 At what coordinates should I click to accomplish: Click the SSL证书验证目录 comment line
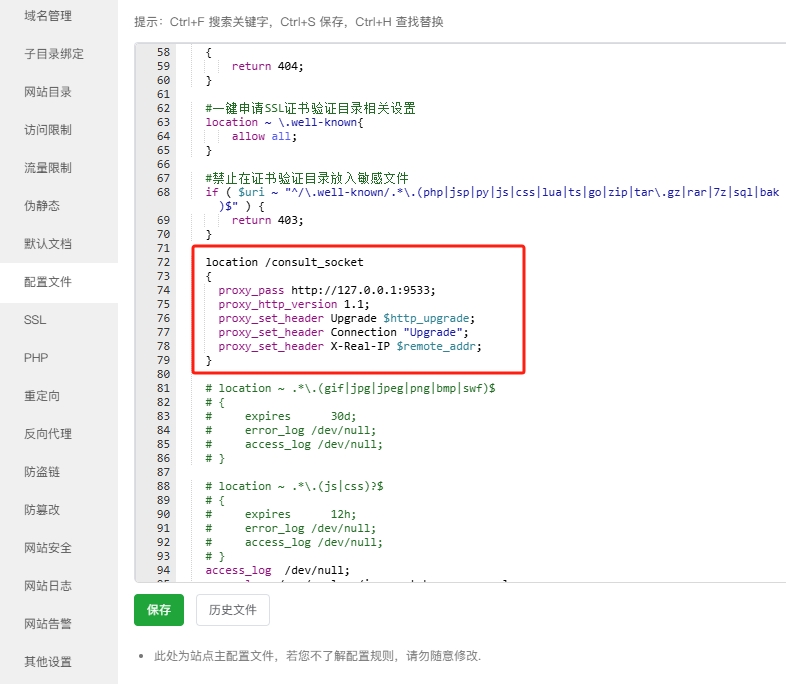[310, 108]
